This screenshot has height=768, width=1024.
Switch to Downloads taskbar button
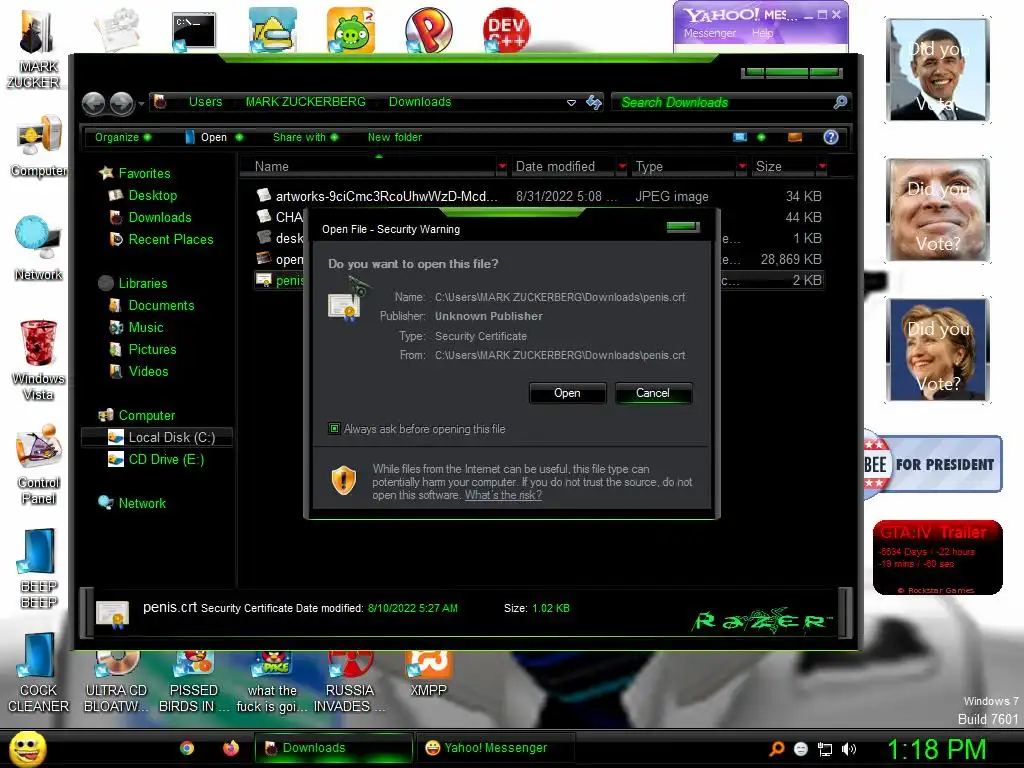click(x=334, y=748)
